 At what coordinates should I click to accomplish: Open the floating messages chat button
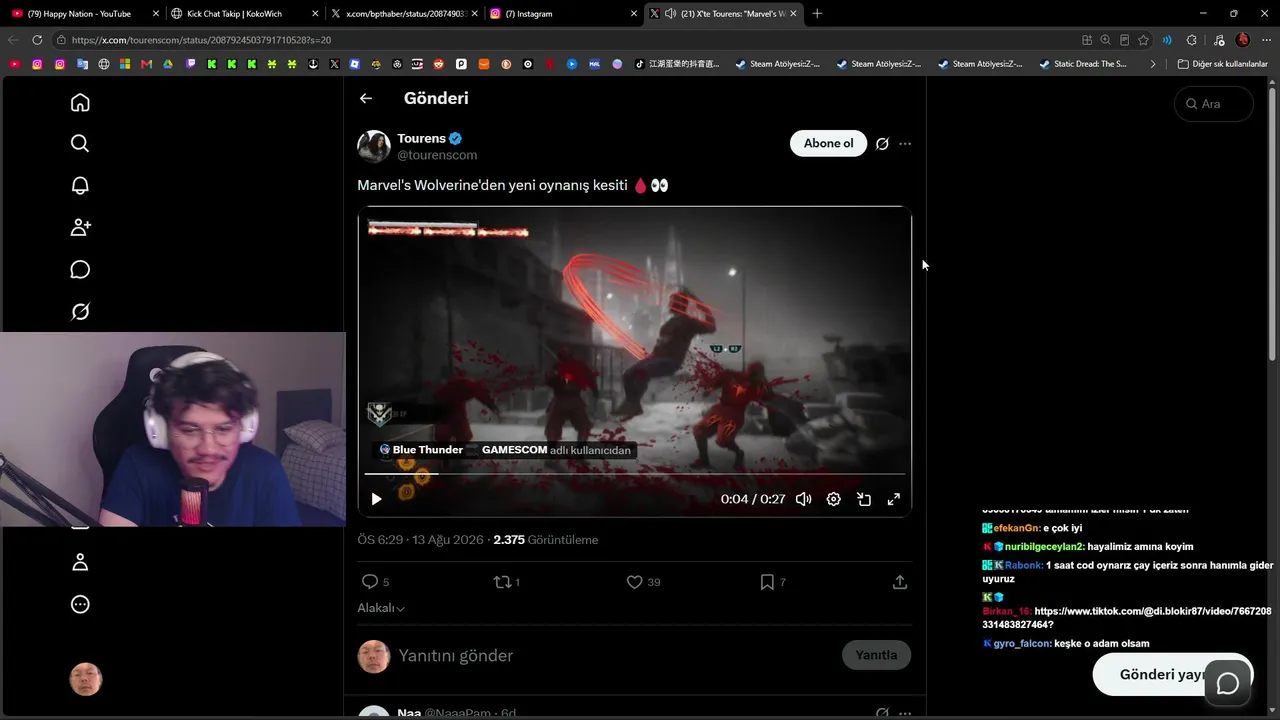tap(1228, 684)
